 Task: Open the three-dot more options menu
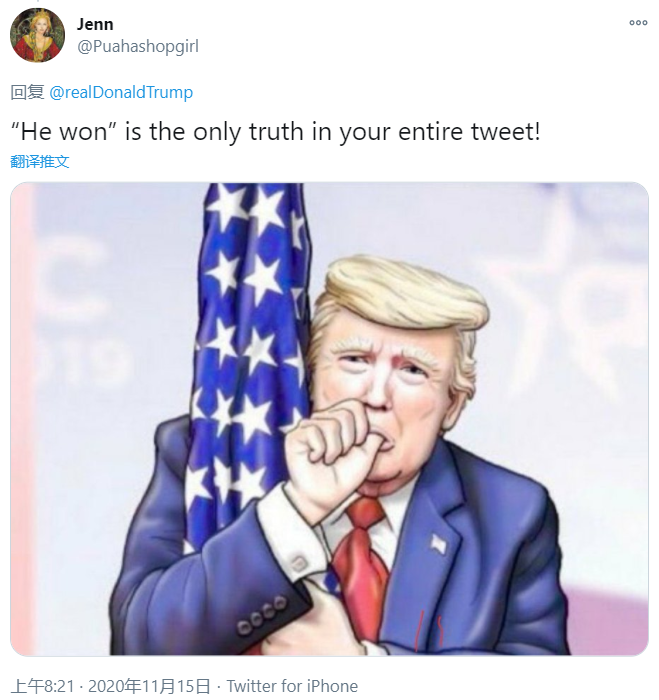tap(638, 23)
